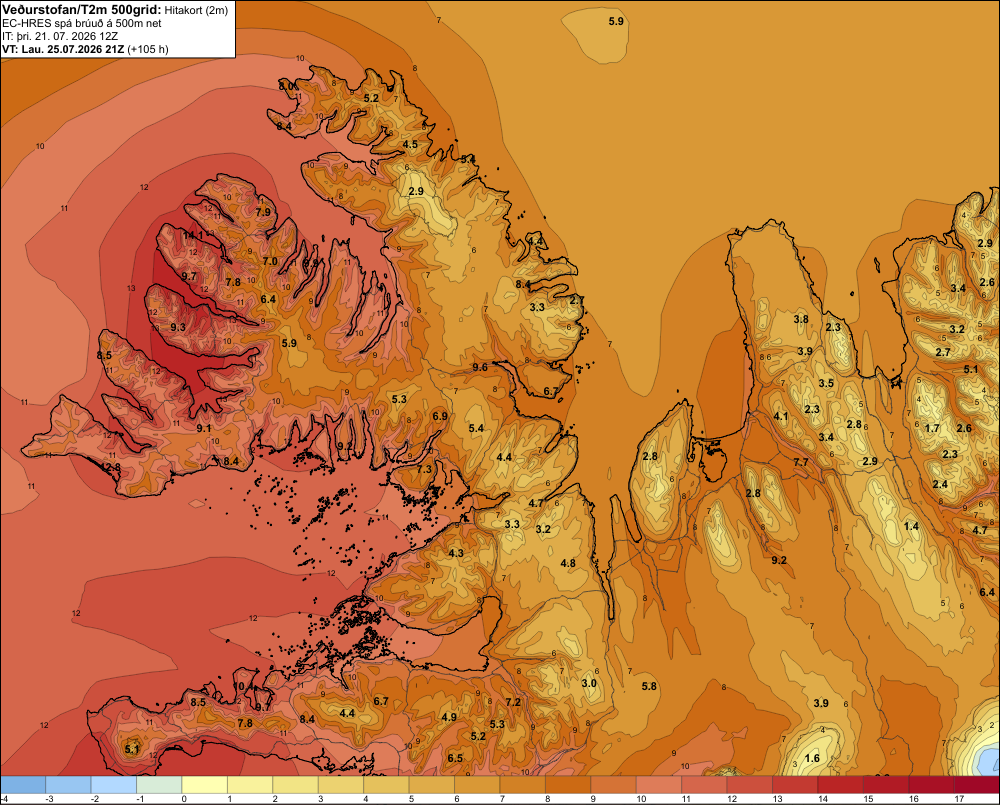Click the temperature value '7.2' on the map
1000x805 pixels.
click(513, 702)
